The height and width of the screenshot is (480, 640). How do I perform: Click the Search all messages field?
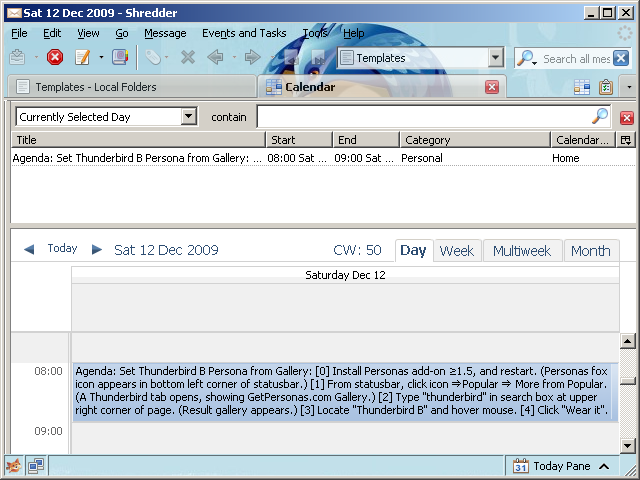576,59
